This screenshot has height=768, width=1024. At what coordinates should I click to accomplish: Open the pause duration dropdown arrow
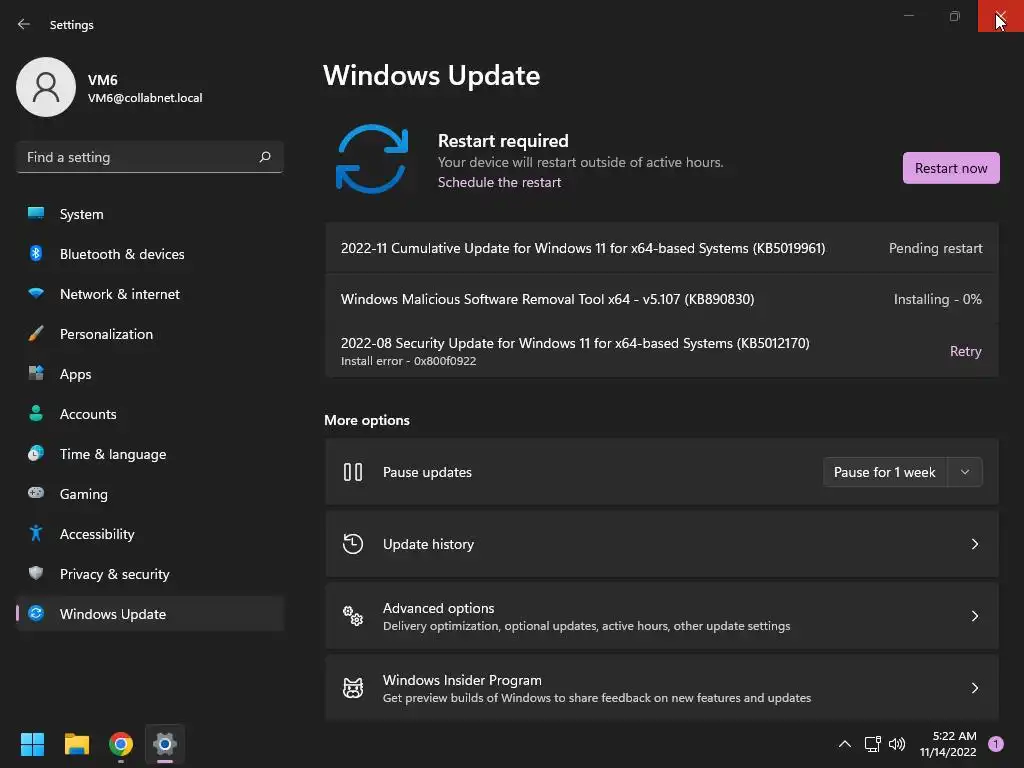[x=965, y=472]
